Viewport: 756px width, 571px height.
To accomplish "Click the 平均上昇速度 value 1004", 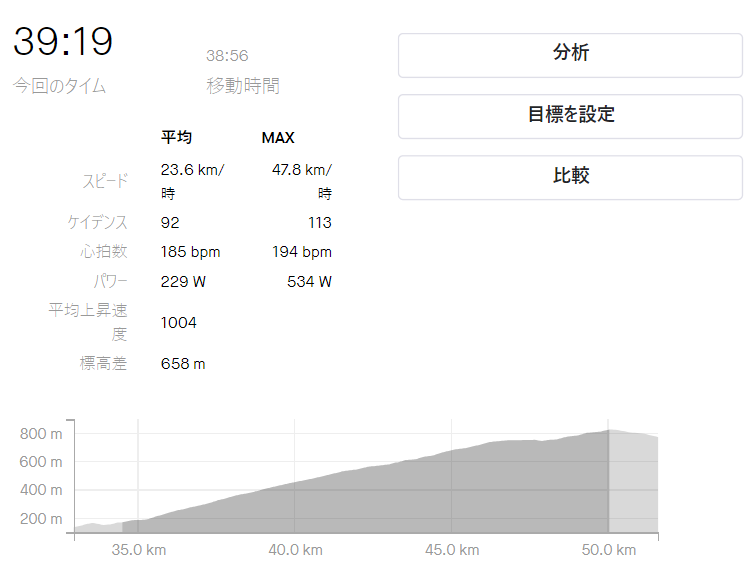I will tap(179, 323).
